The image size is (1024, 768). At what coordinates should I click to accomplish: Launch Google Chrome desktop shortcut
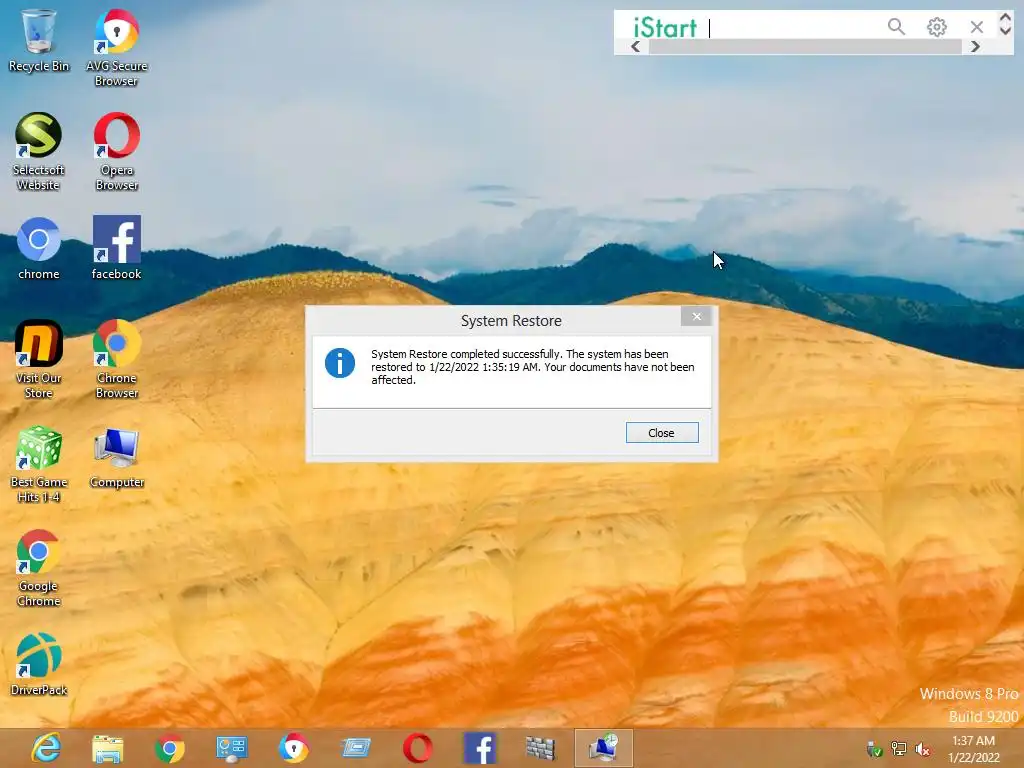pos(39,567)
